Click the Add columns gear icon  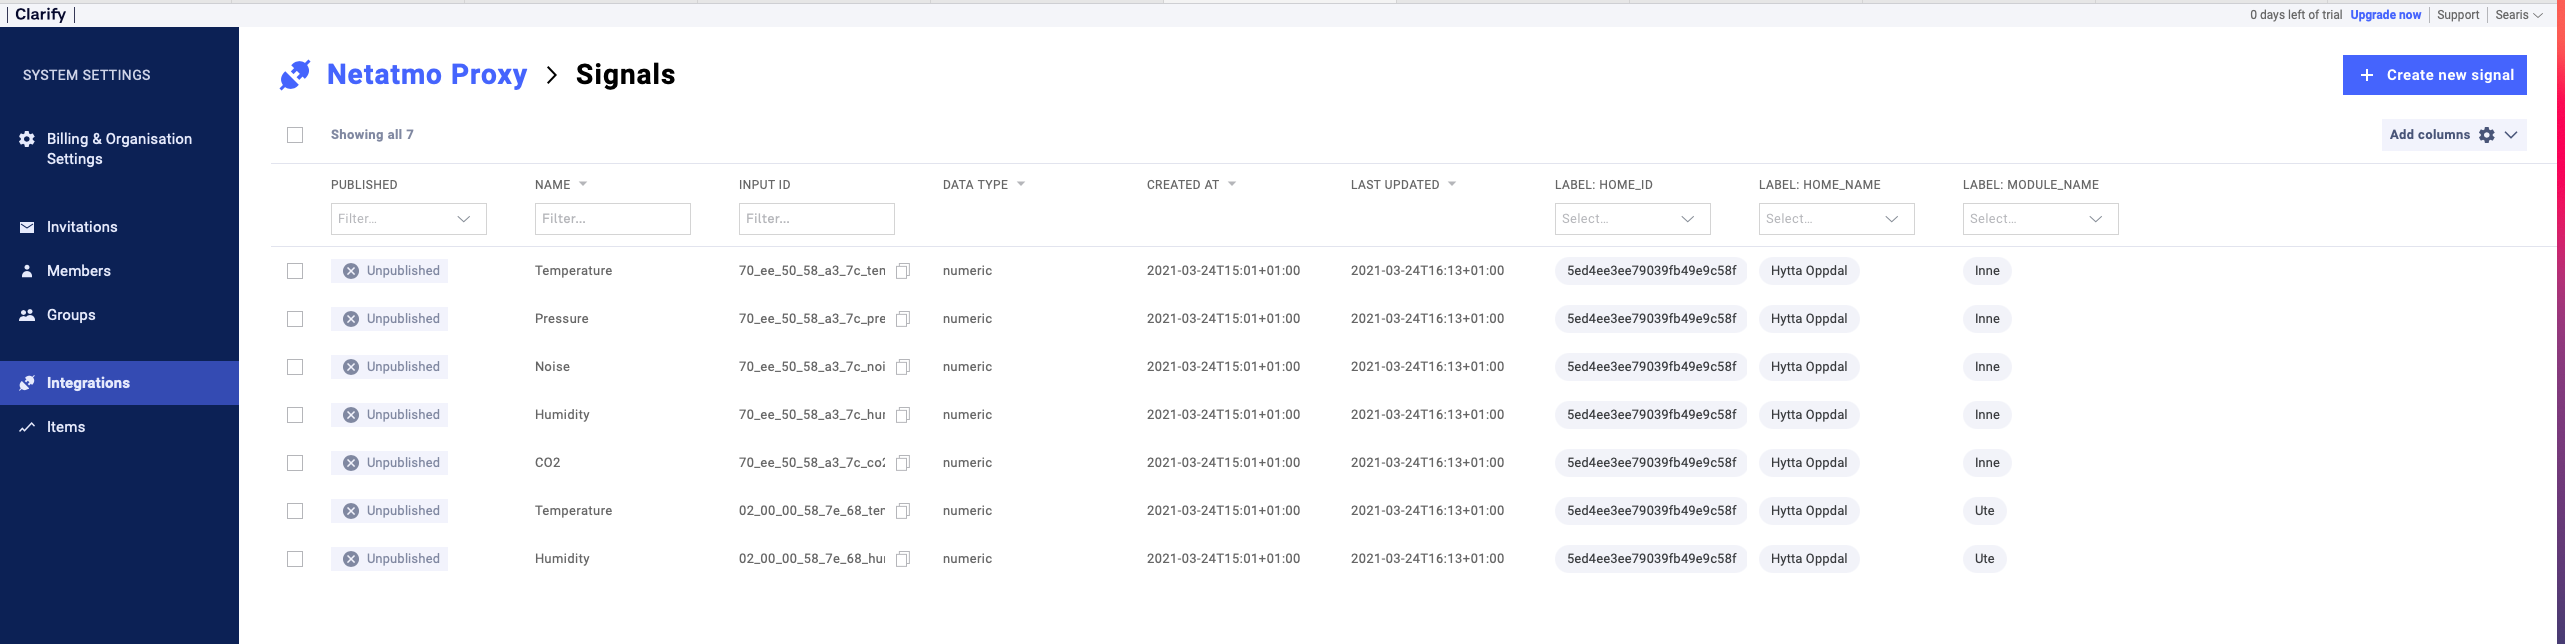click(x=2486, y=135)
